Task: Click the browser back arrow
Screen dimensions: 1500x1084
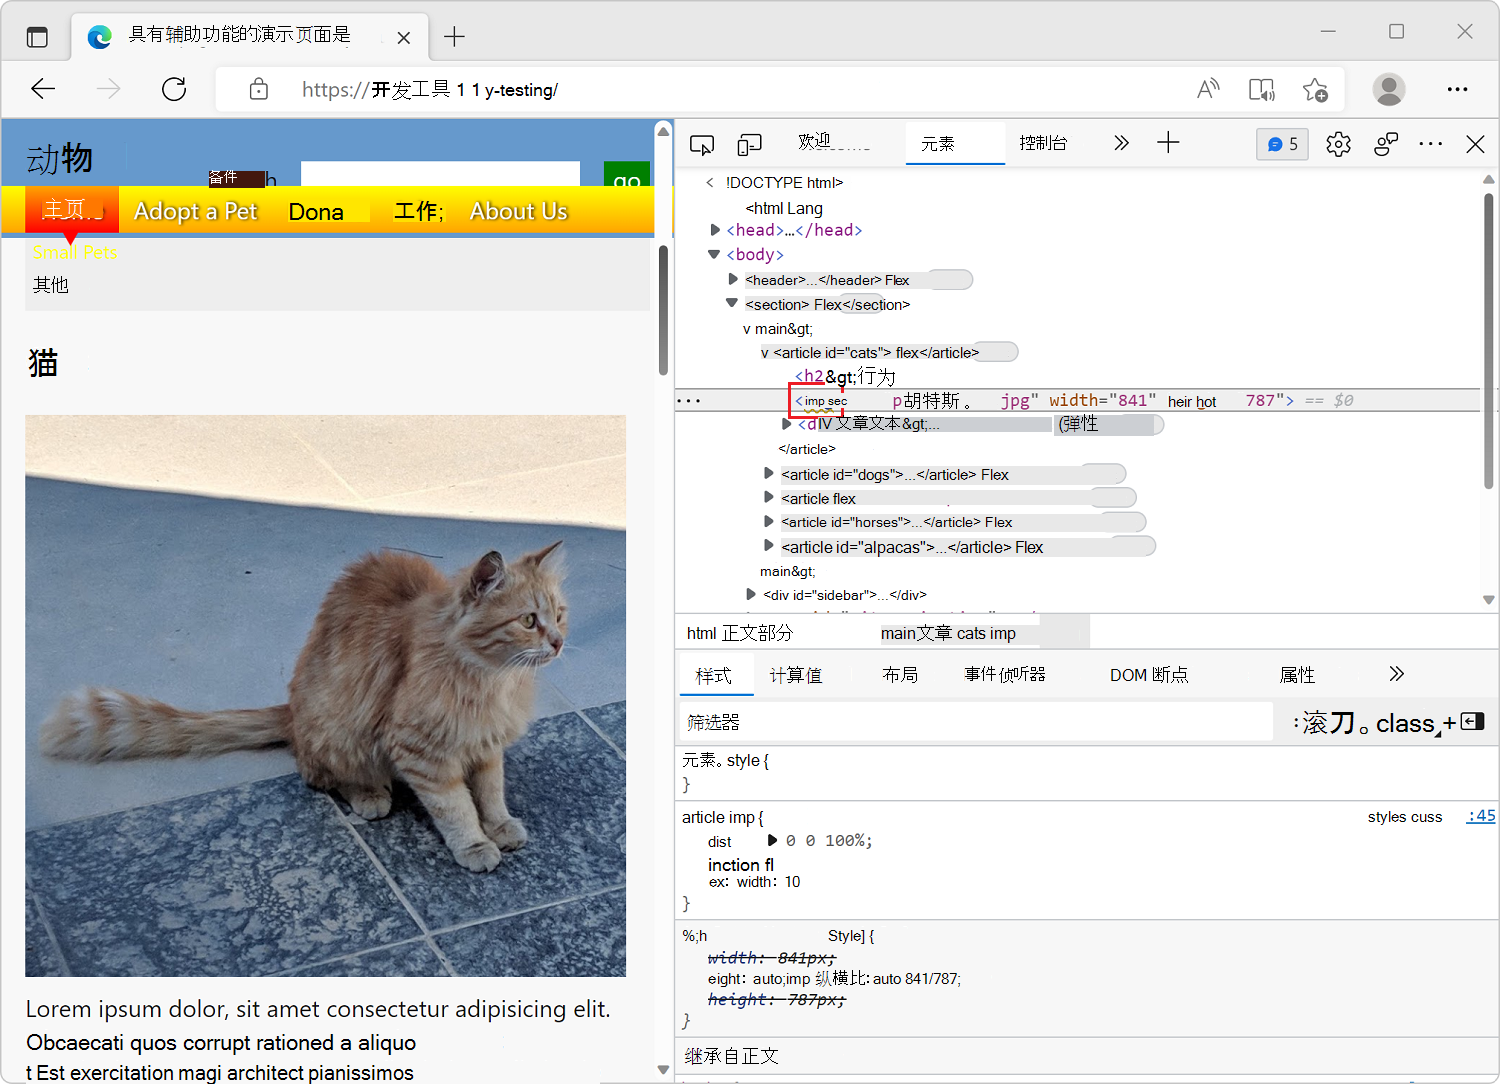Action: click(43, 89)
